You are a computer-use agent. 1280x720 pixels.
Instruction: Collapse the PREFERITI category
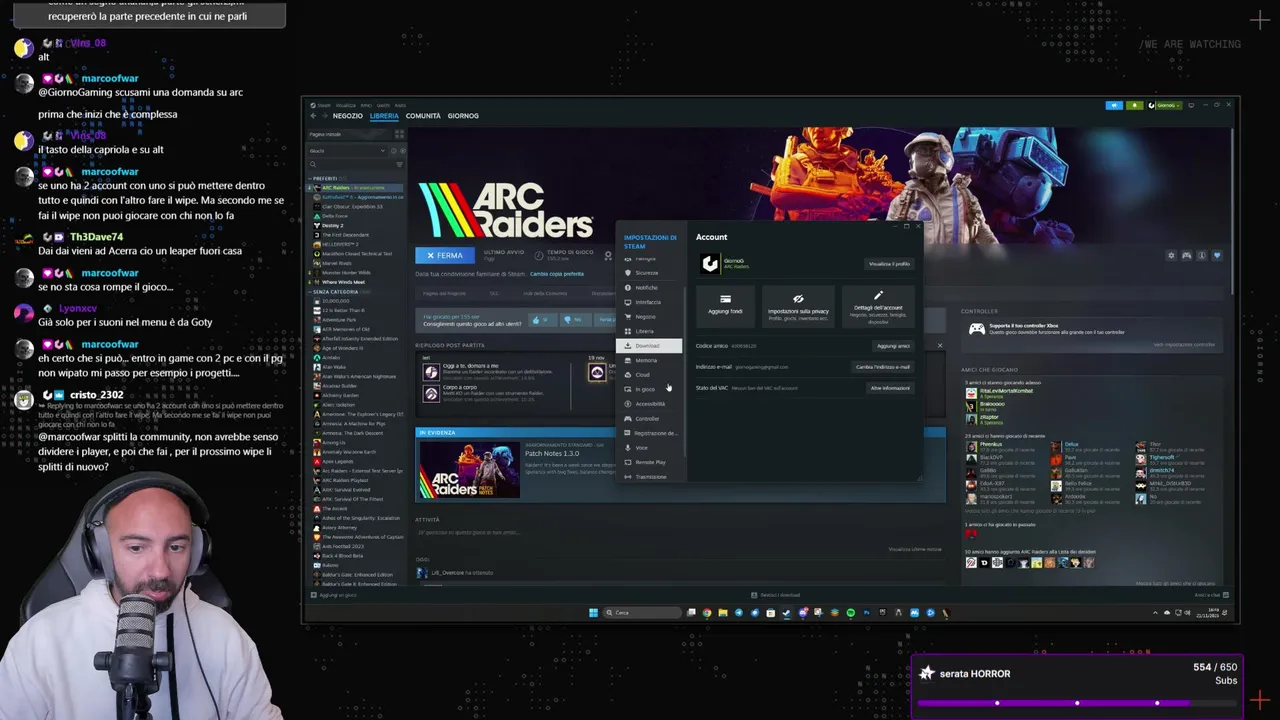(324, 179)
